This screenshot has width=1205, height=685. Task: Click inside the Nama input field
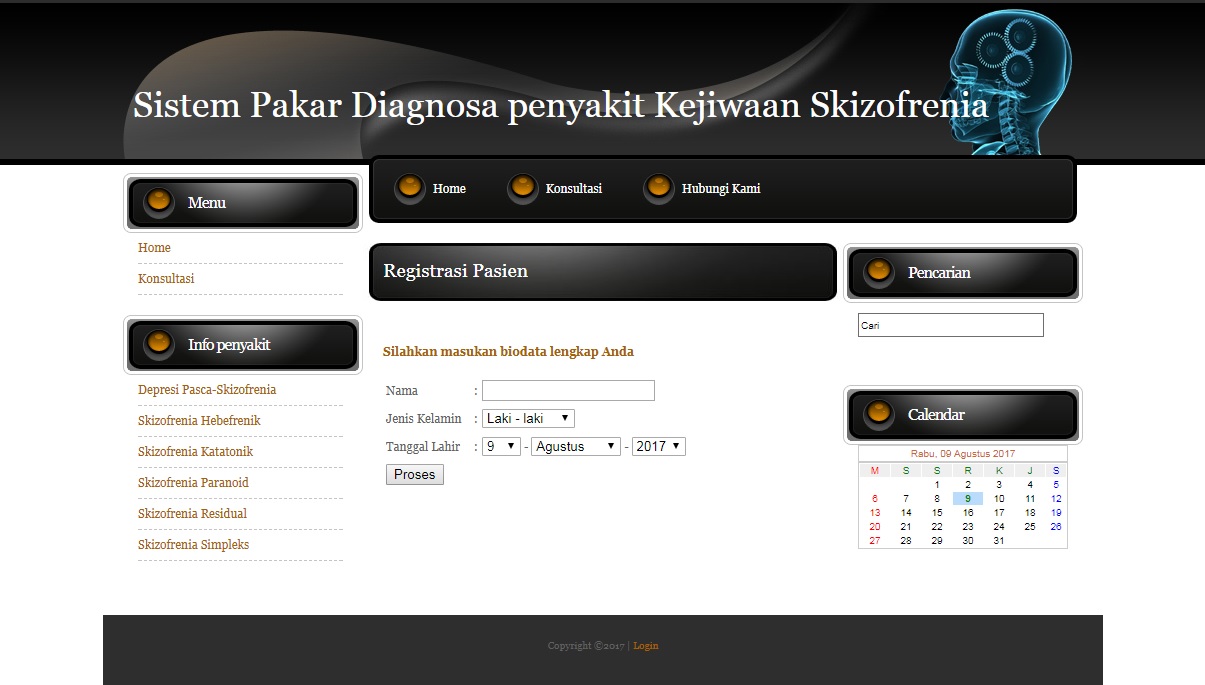coord(568,390)
